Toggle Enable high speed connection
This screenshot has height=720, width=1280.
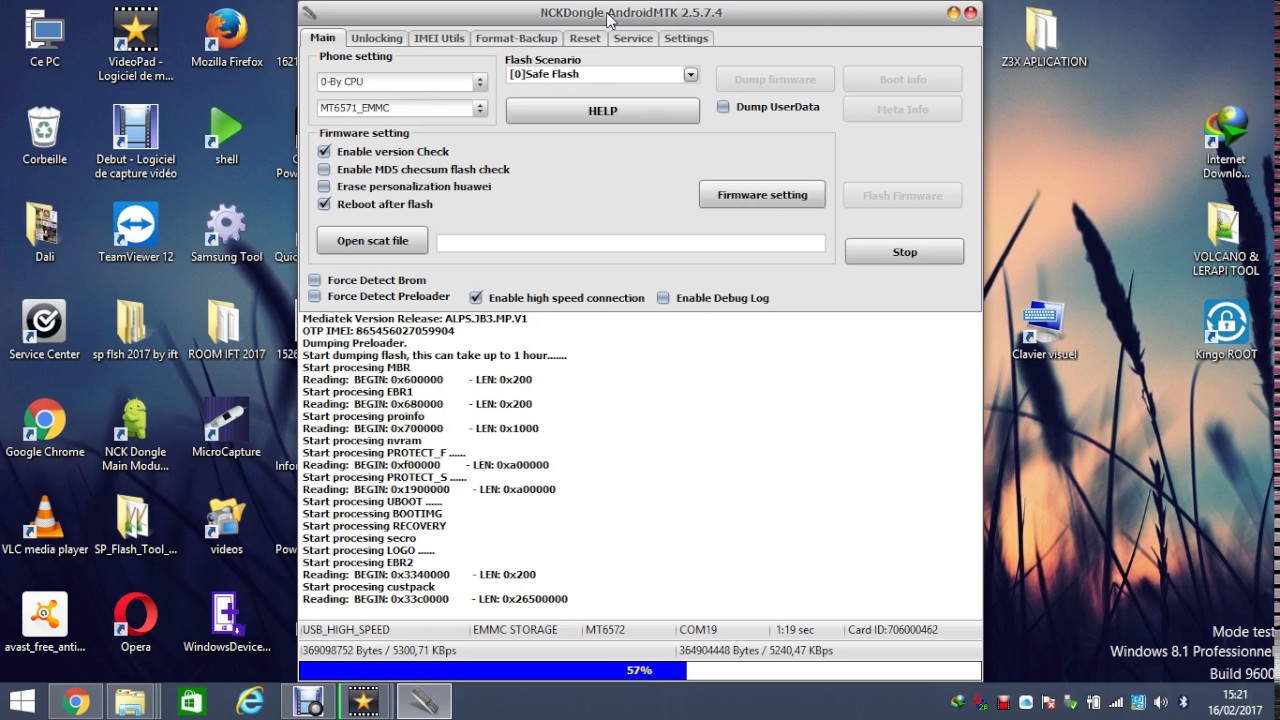coord(476,298)
